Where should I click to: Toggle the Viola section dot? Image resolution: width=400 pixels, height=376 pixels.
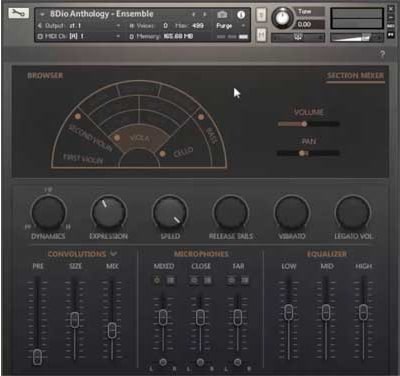pos(117,138)
